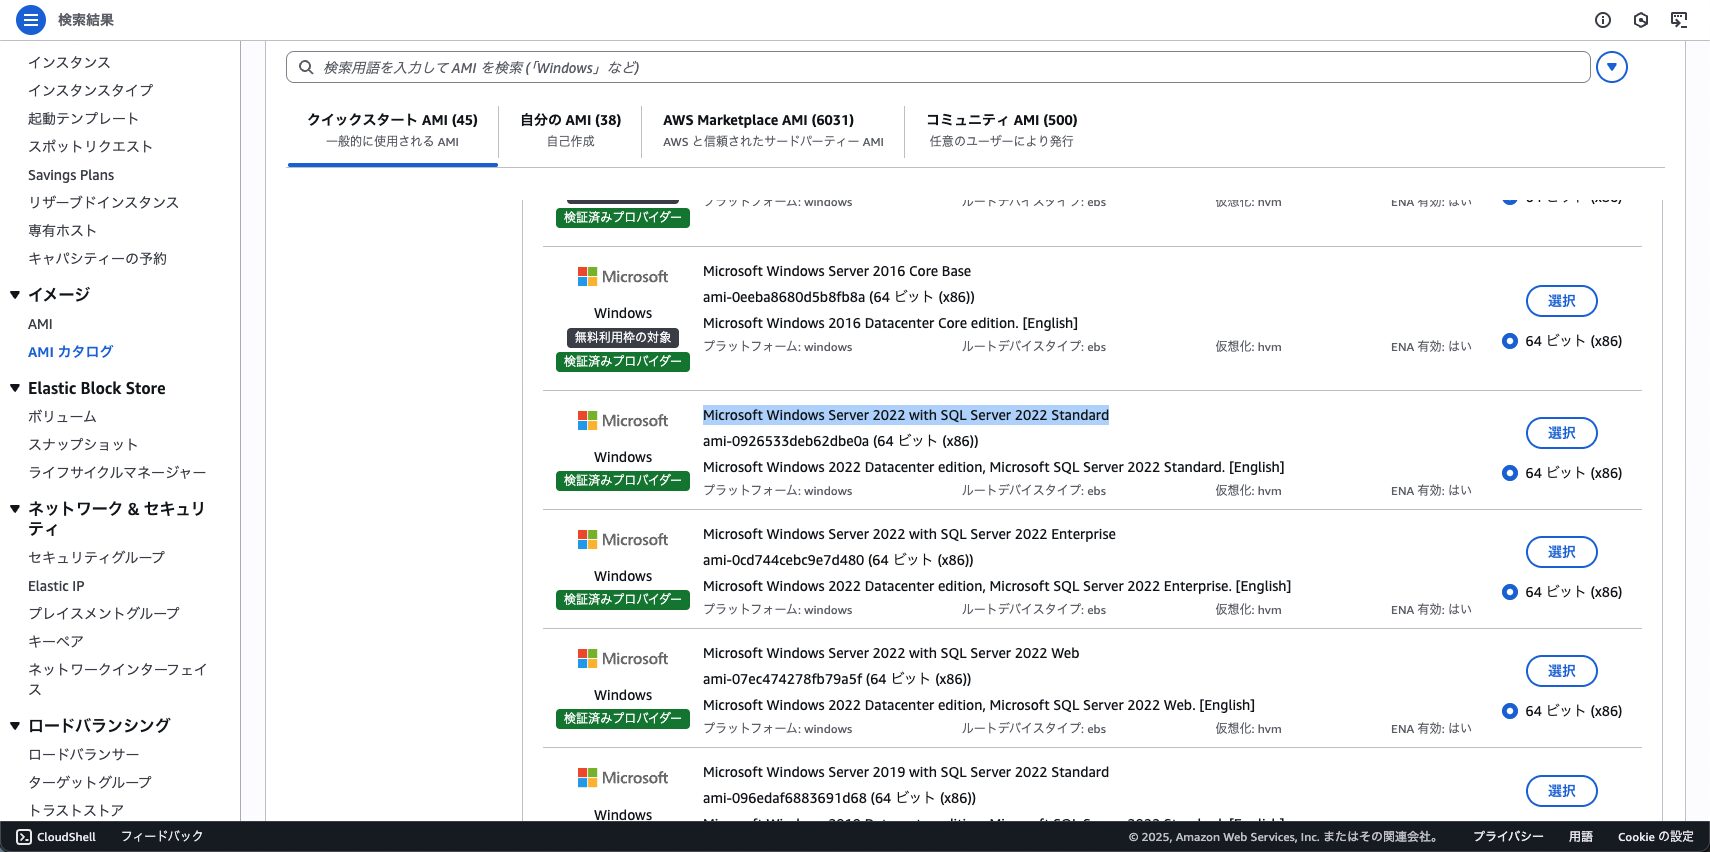
Task: Open トラストストア in sidebar
Action: 76,810
